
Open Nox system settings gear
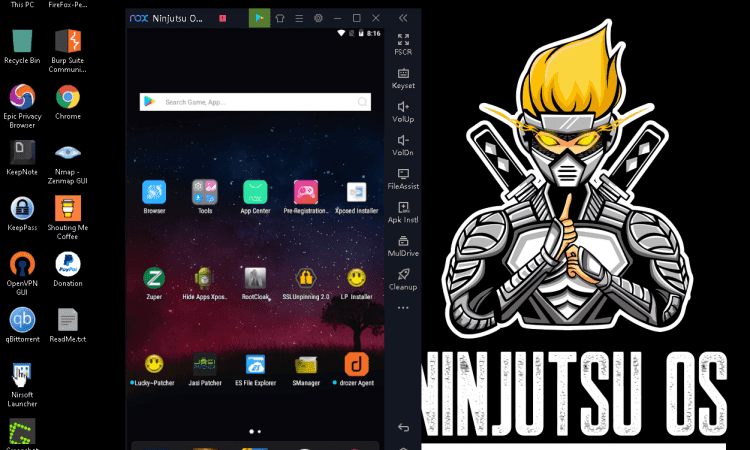(318, 18)
